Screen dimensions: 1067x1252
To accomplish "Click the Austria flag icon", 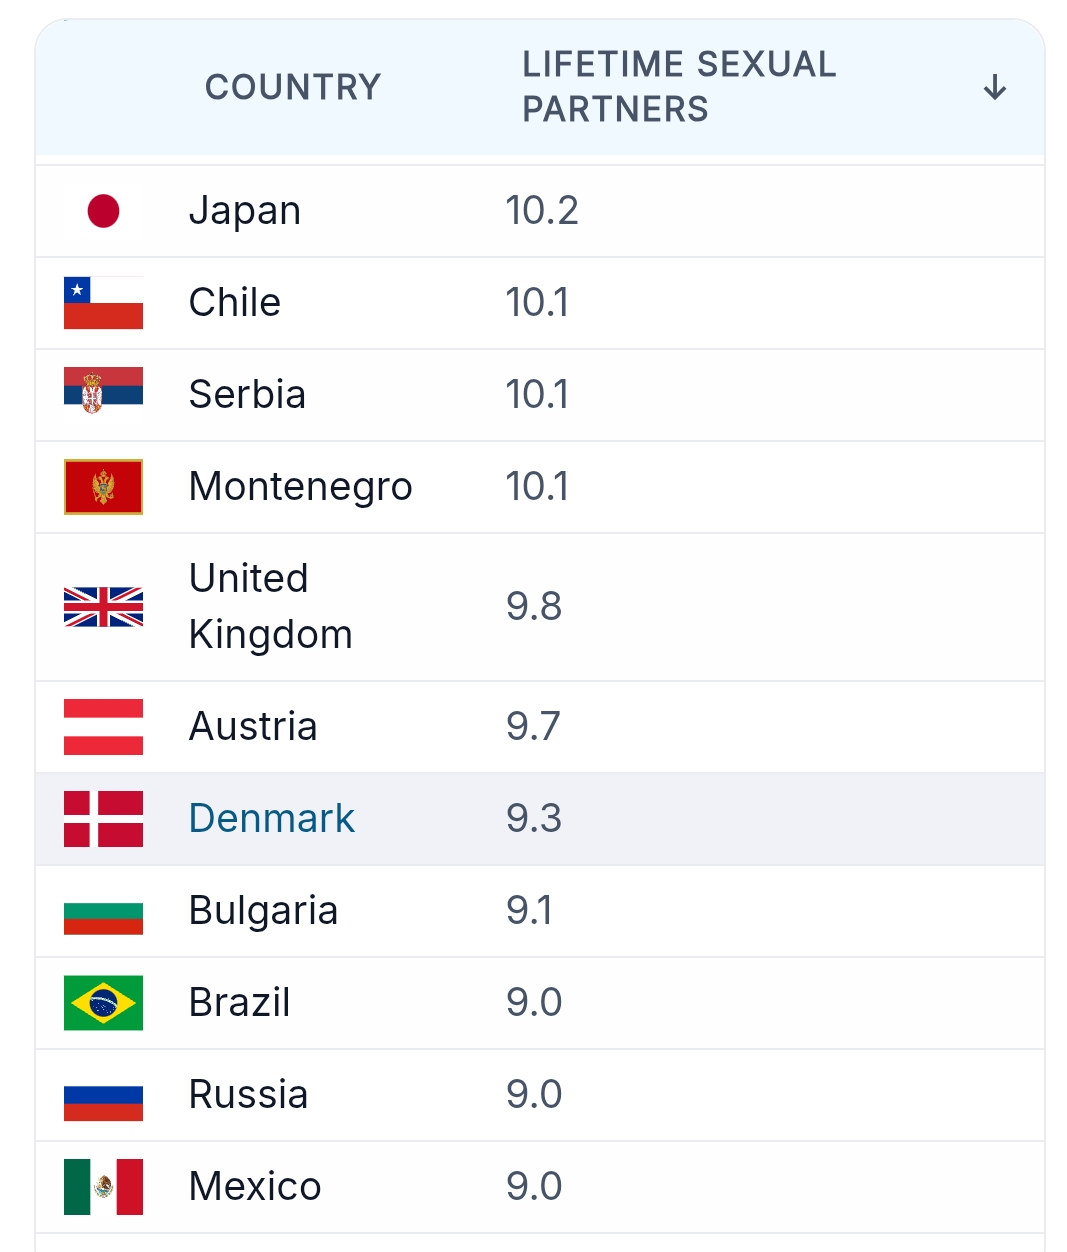I will (x=103, y=727).
